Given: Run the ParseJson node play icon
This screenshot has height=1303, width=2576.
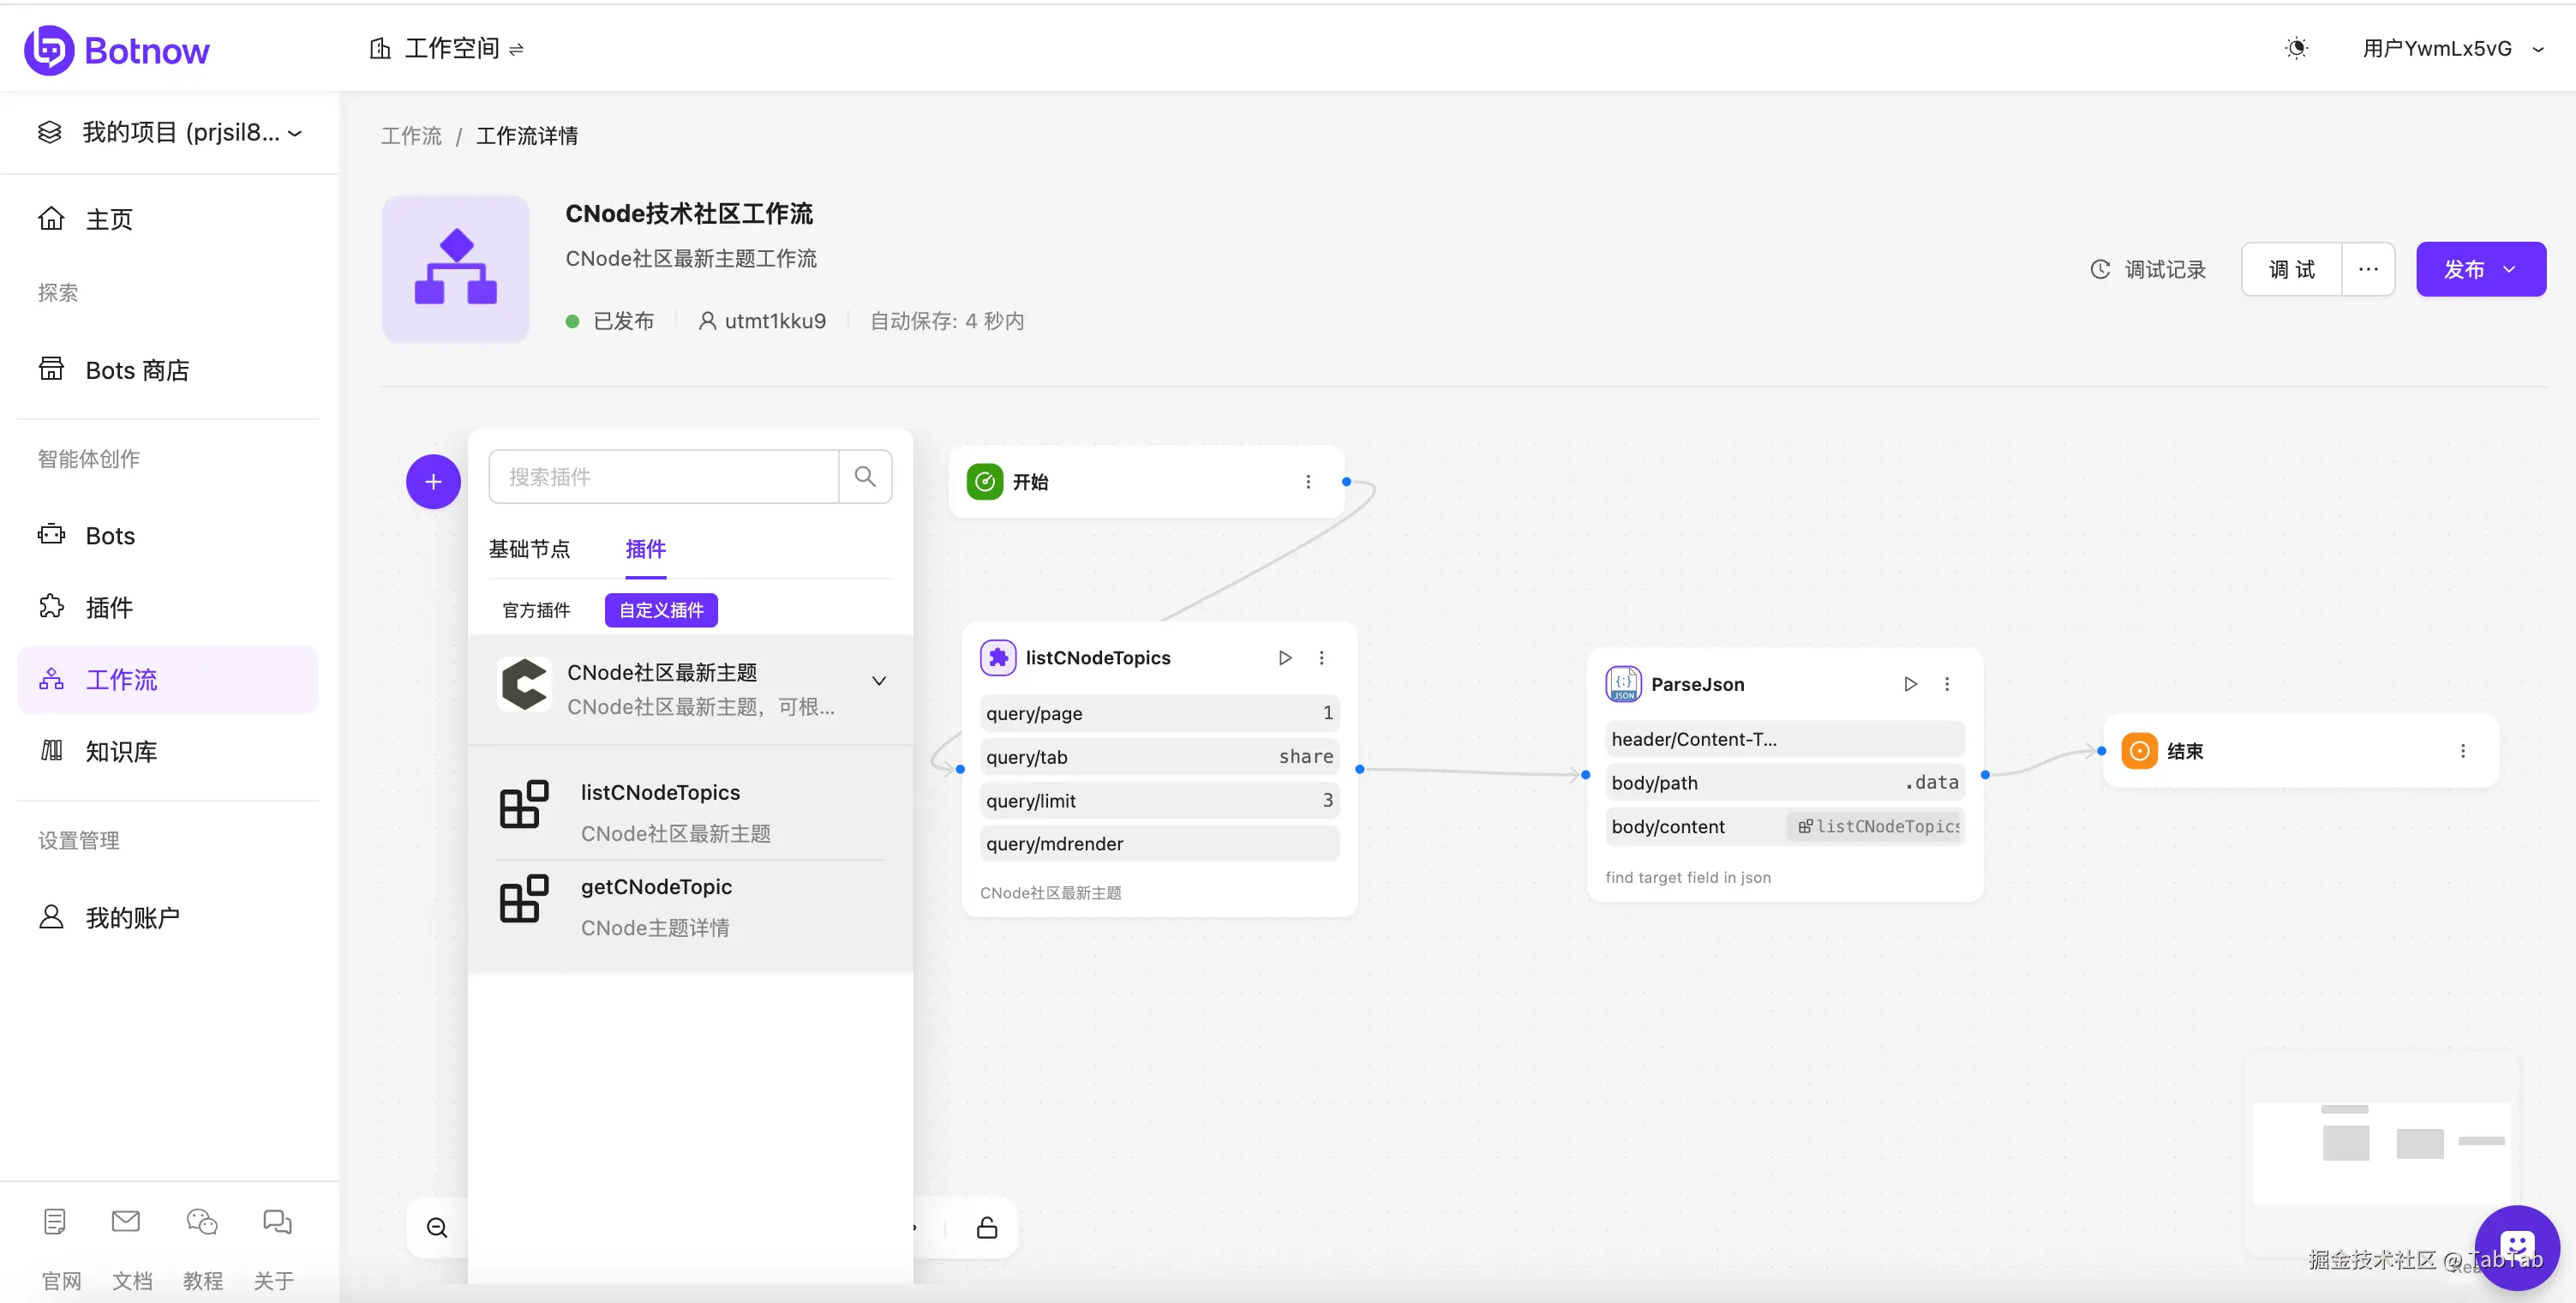Looking at the screenshot, I should (x=1910, y=684).
